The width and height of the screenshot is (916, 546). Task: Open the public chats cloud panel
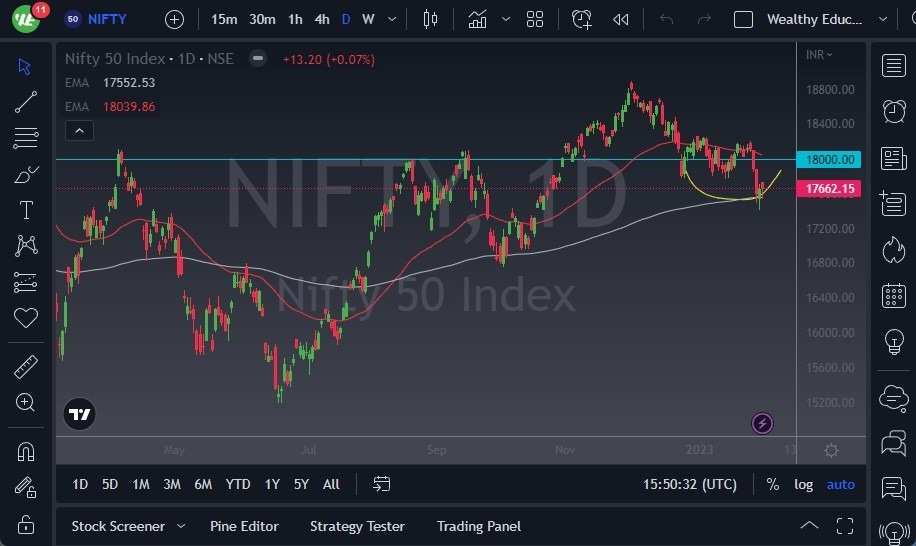894,398
